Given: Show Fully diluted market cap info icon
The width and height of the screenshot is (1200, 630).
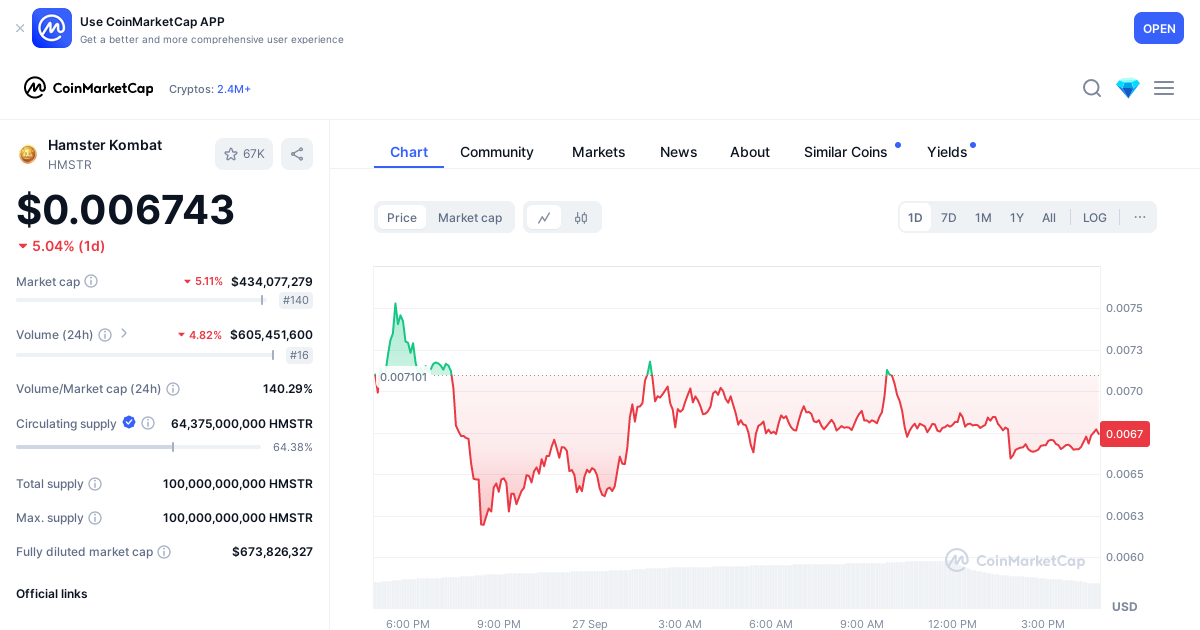Looking at the screenshot, I should pyautogui.click(x=164, y=552).
